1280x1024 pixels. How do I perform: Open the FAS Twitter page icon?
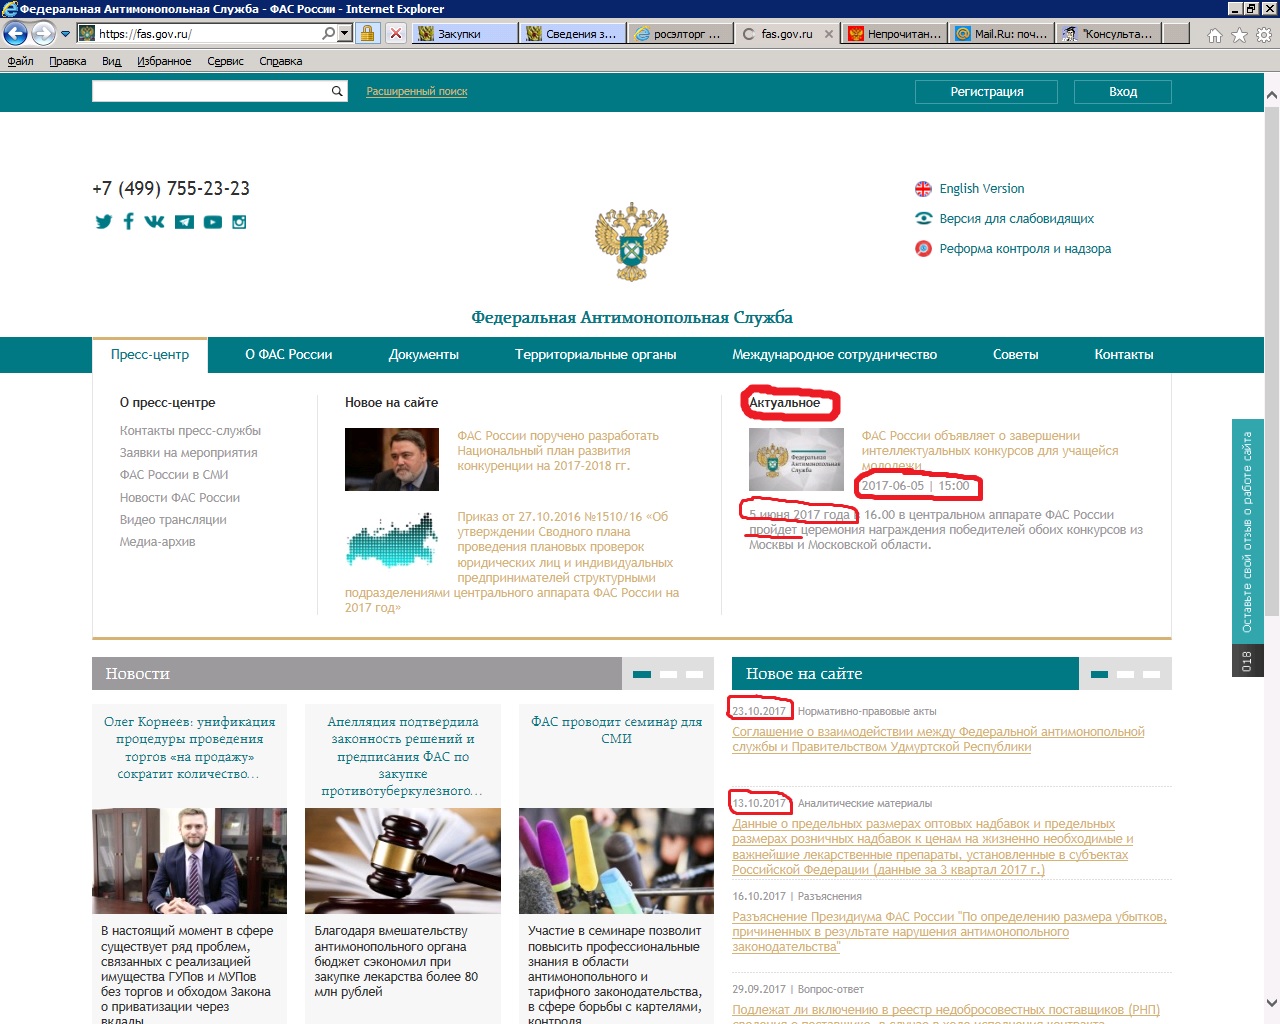pyautogui.click(x=103, y=222)
